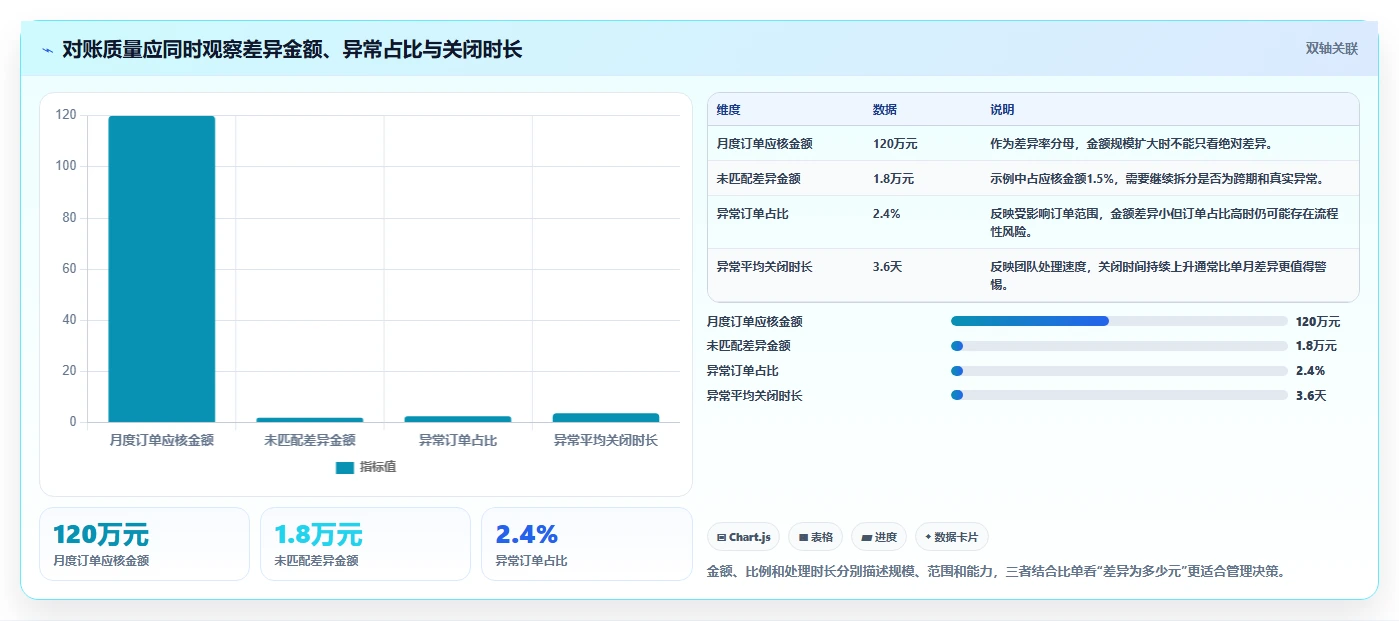Click the 月度订单应核金额 progress bar
The width and height of the screenshot is (1399, 621).
pyautogui.click(x=1119, y=321)
